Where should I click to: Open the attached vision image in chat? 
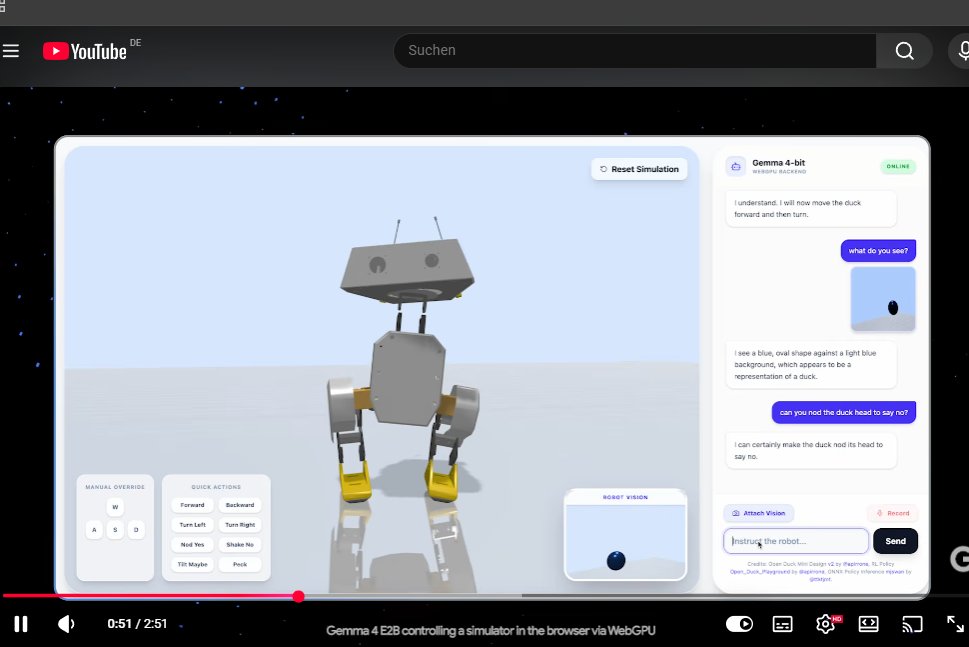click(x=882, y=299)
